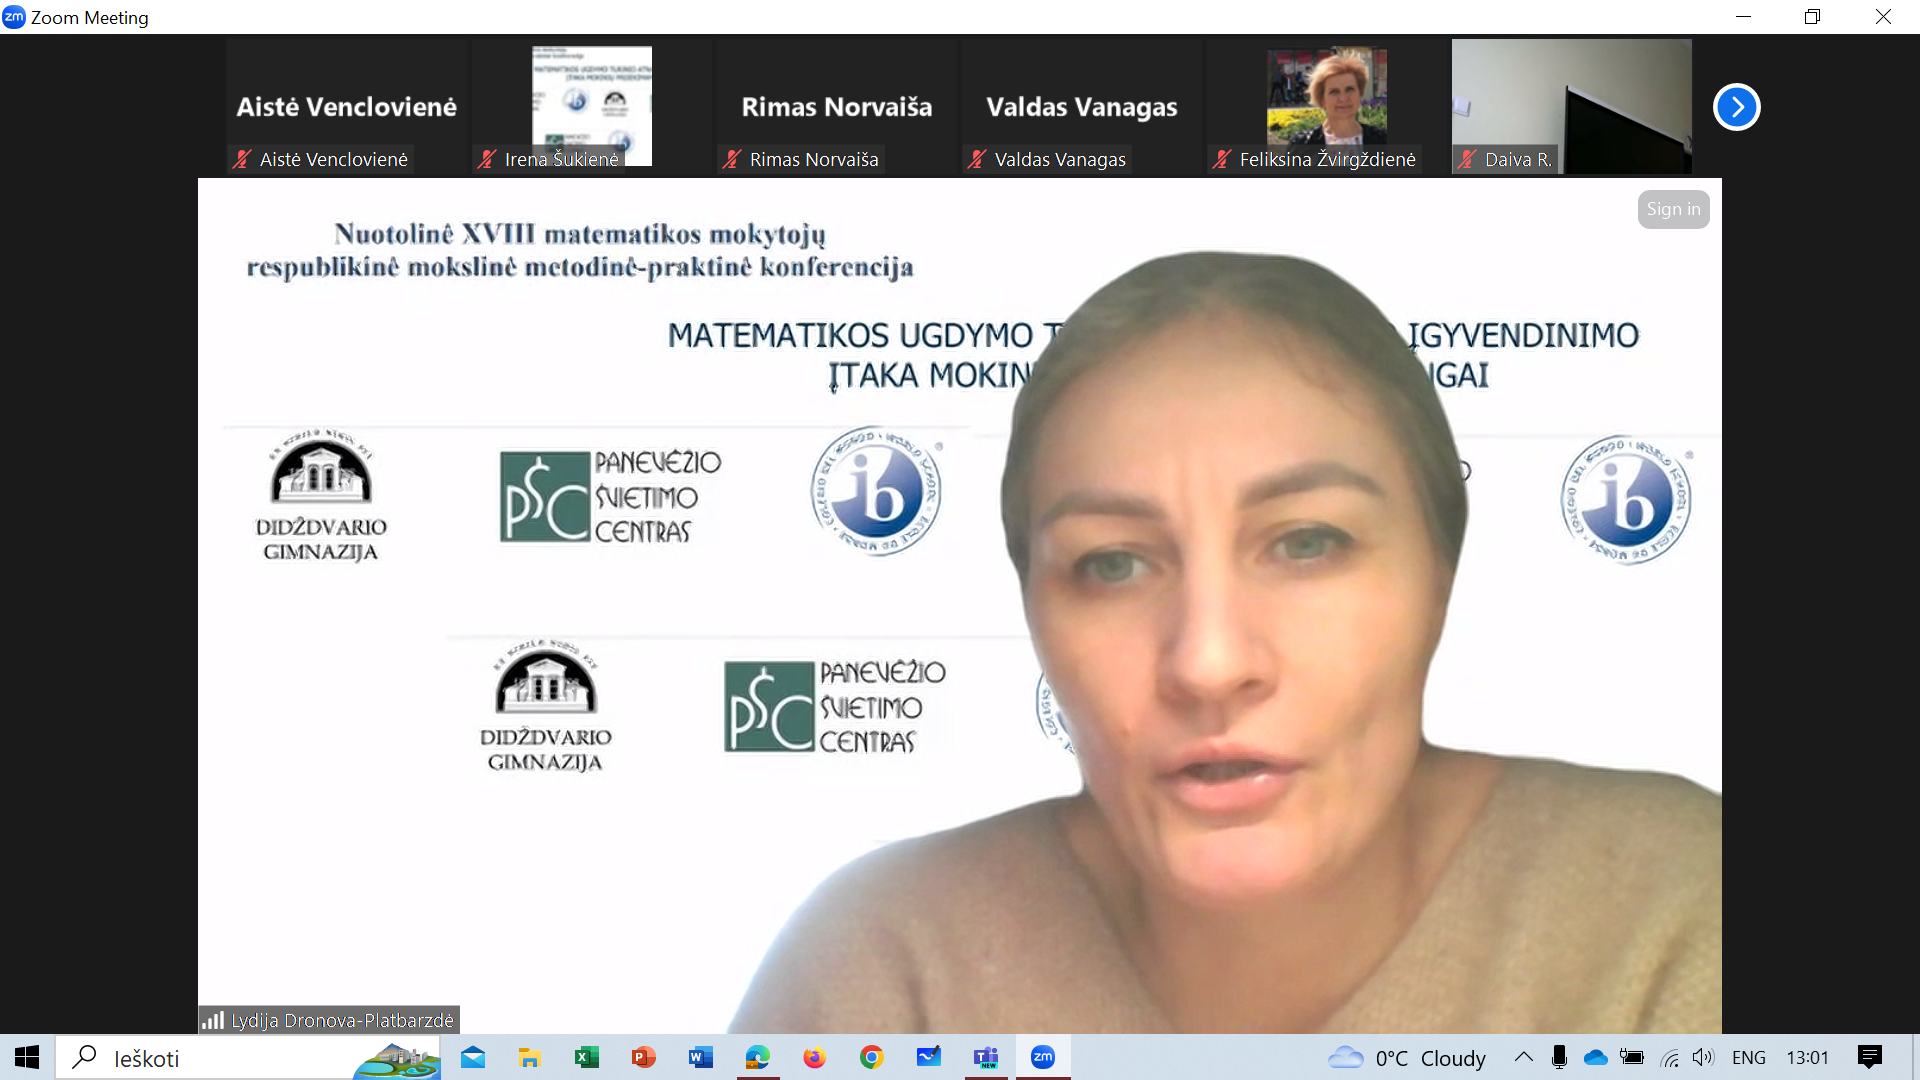This screenshot has height=1080, width=1920.
Task: Open the weather widget showing 0°C Cloudy
Action: pos(1406,1057)
